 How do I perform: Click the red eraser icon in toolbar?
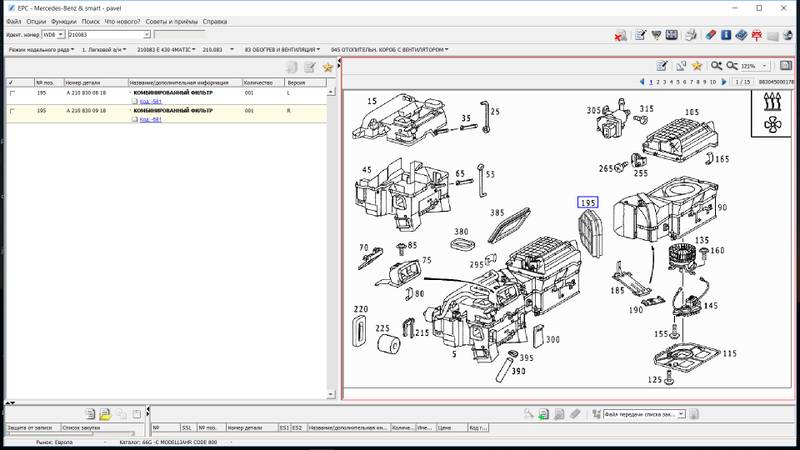pos(710,35)
